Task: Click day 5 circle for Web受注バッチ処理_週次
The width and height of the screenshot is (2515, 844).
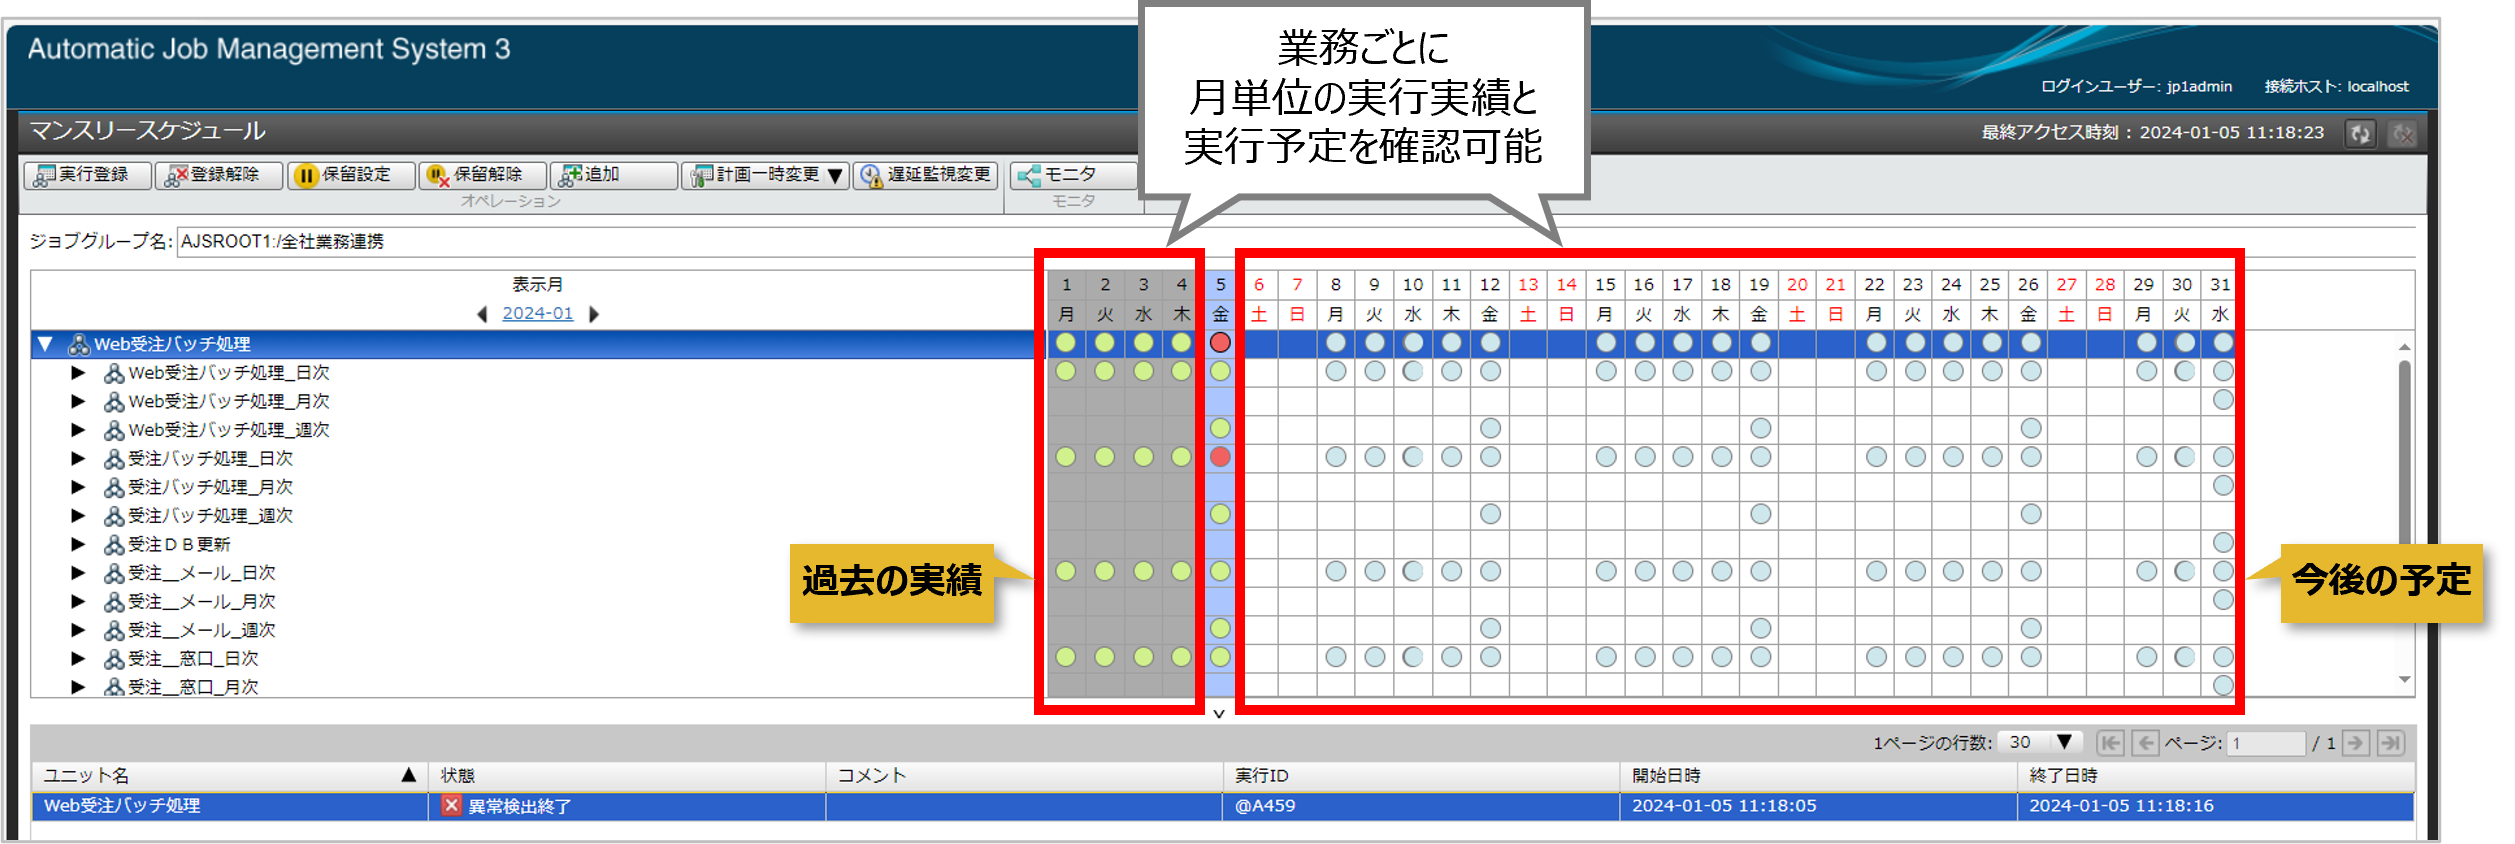Action: coord(1220,428)
